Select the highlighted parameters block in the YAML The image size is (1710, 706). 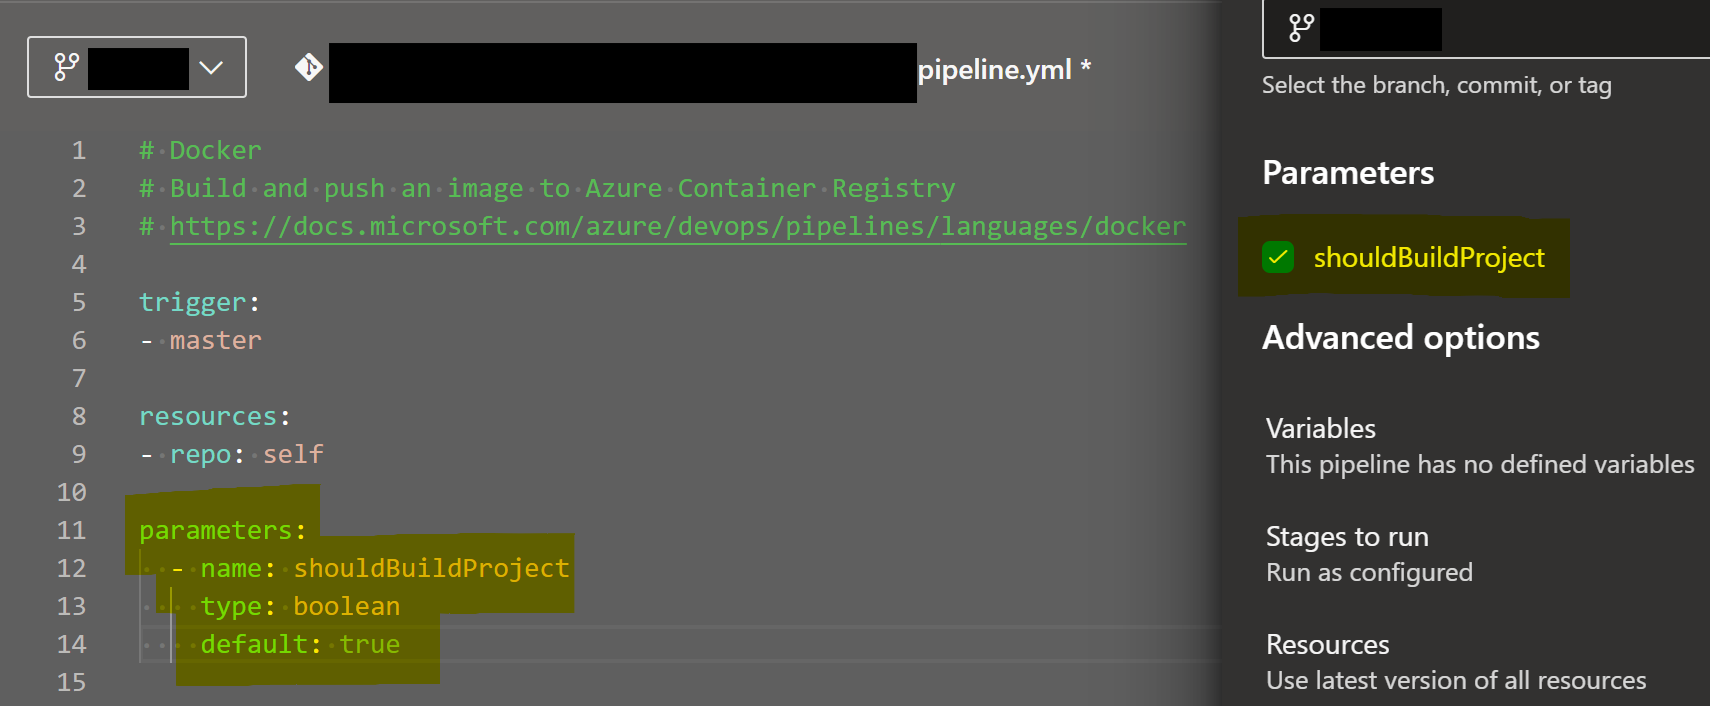(300, 585)
